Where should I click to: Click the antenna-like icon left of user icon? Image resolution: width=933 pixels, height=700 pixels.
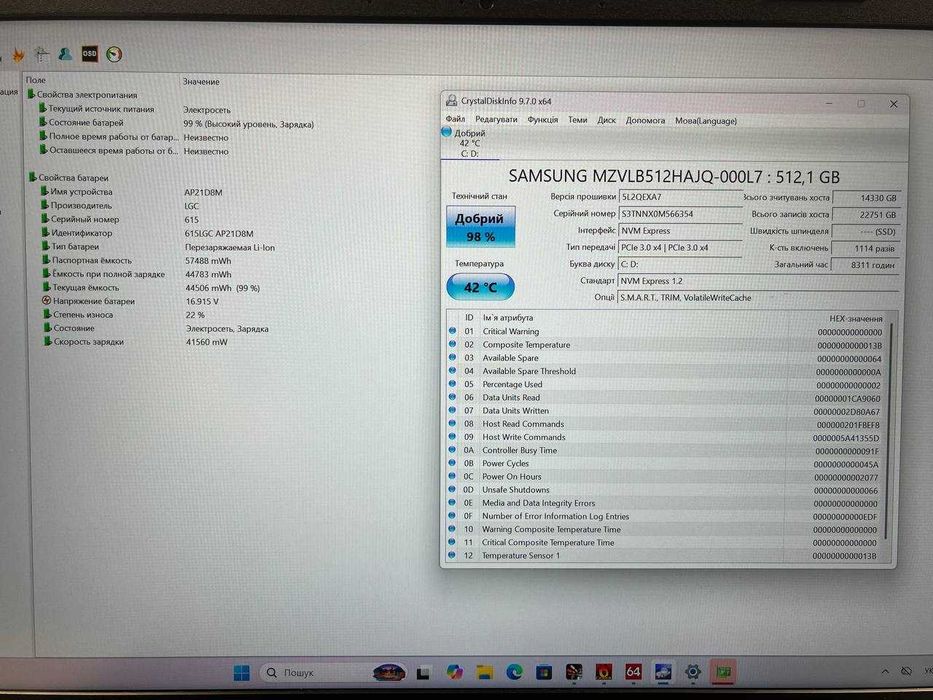41,54
